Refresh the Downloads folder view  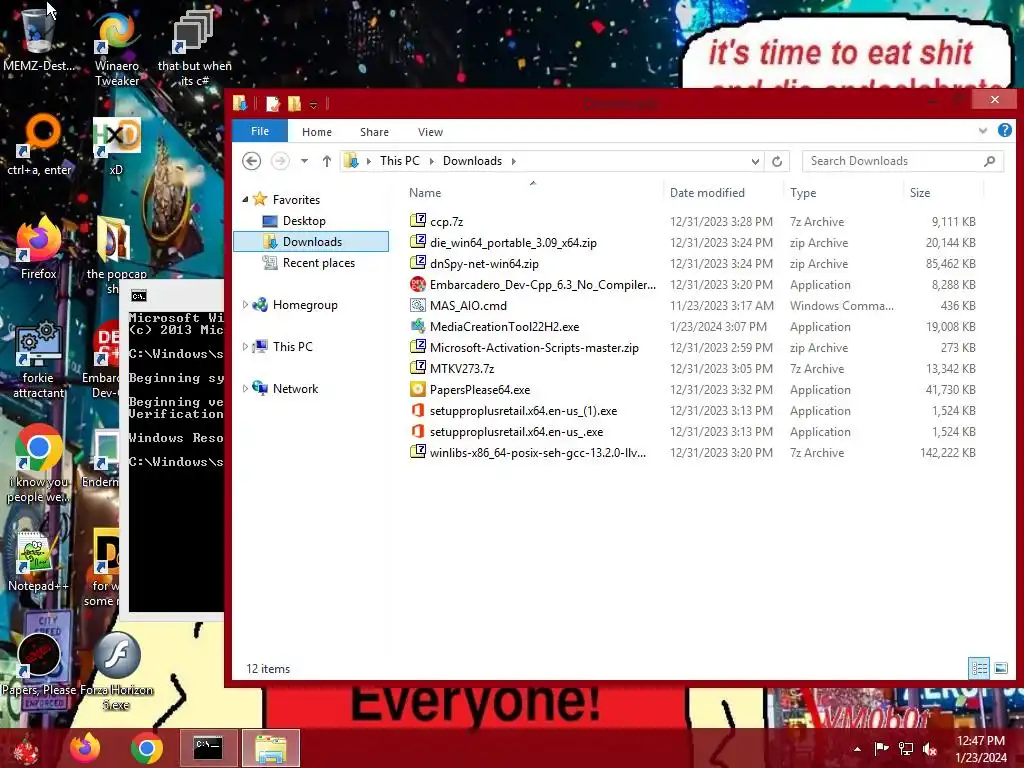[x=776, y=161]
